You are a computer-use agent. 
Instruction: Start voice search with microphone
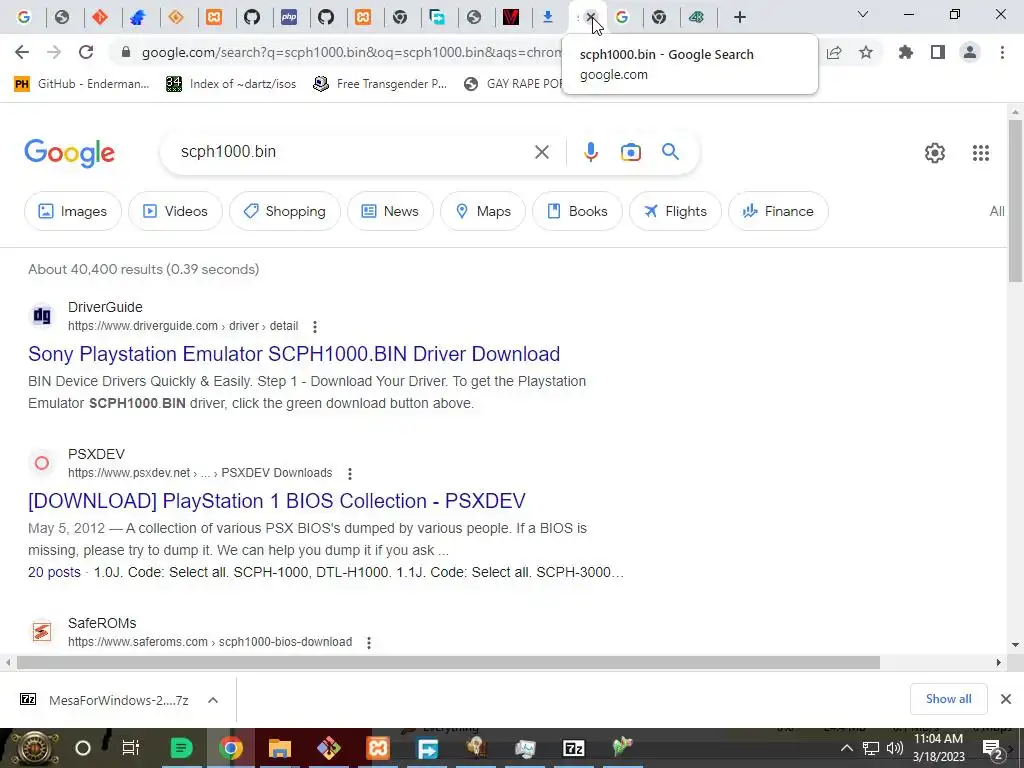click(x=590, y=152)
